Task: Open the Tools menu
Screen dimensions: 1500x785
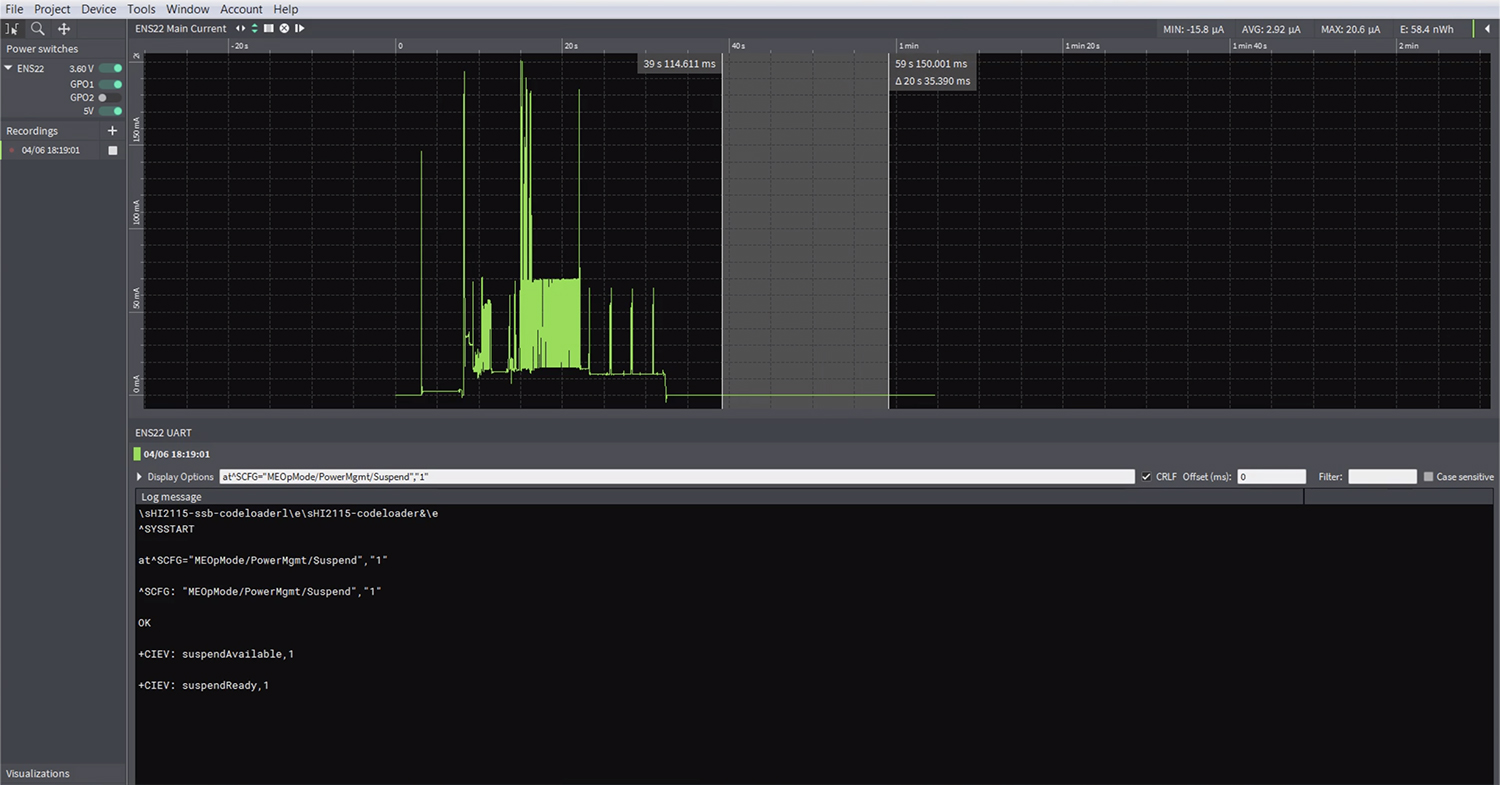Action: pos(141,9)
